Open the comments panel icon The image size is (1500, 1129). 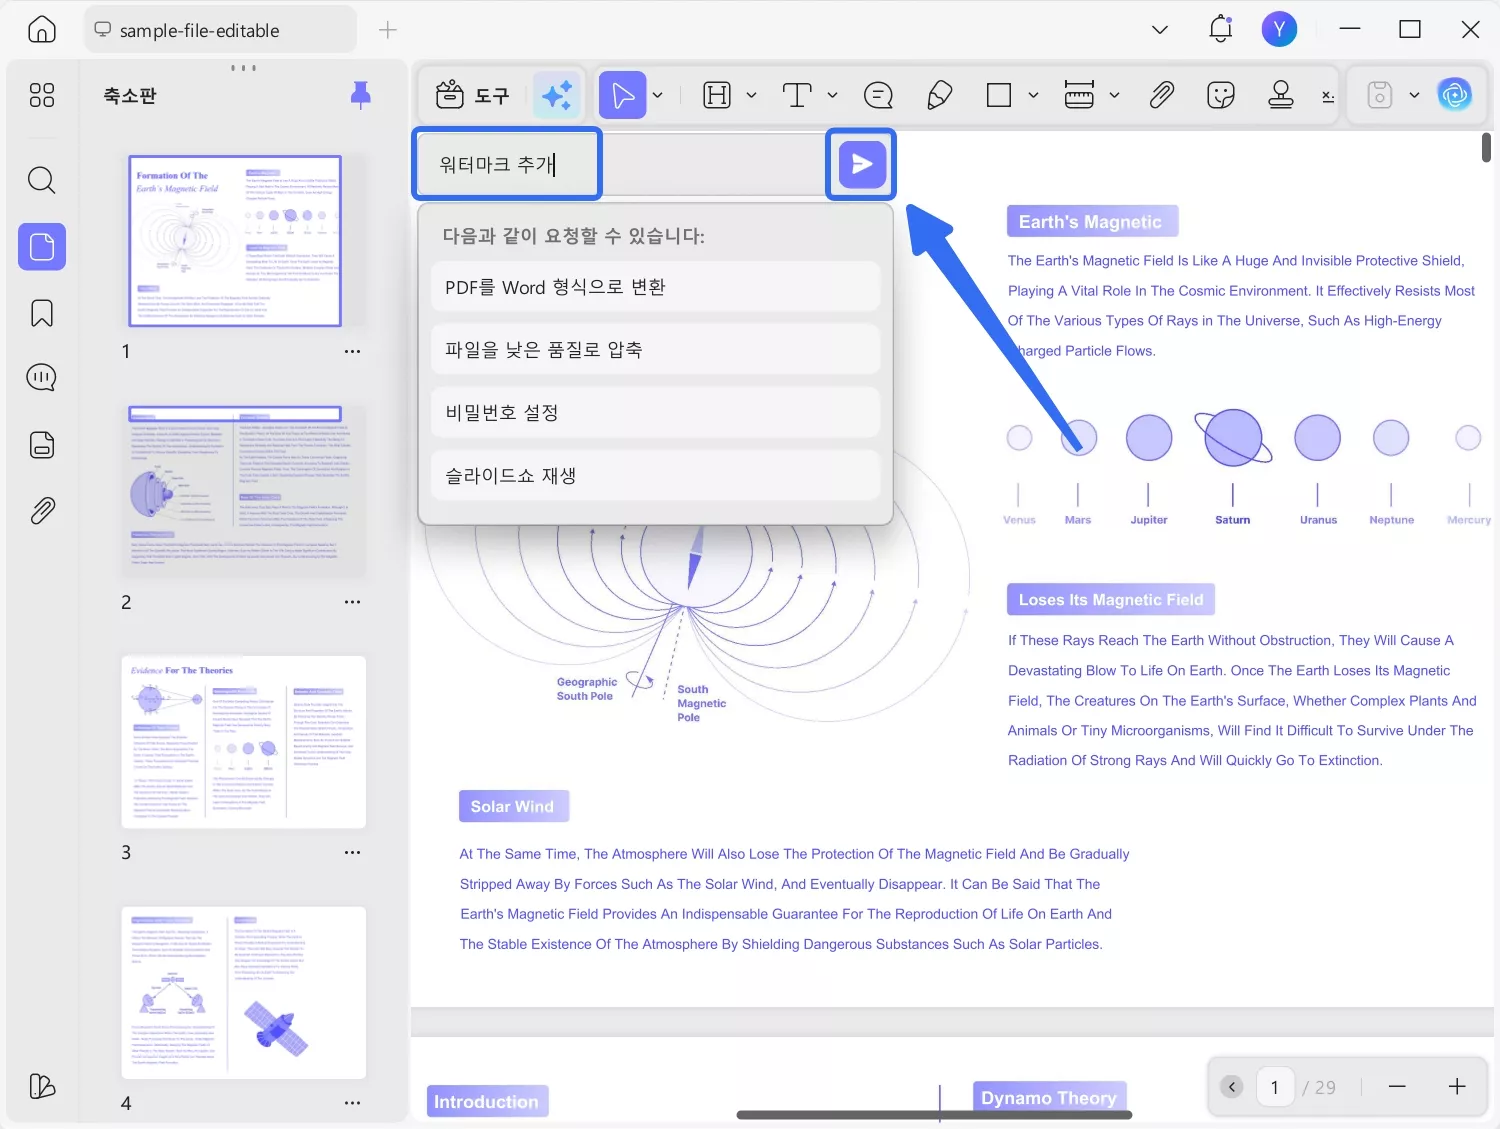click(x=42, y=378)
